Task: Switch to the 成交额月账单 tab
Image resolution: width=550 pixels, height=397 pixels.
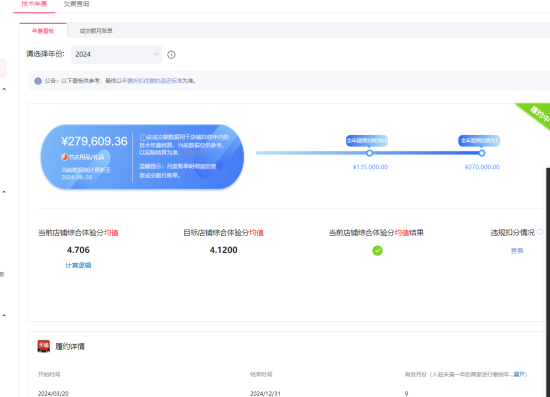Action: click(96, 31)
